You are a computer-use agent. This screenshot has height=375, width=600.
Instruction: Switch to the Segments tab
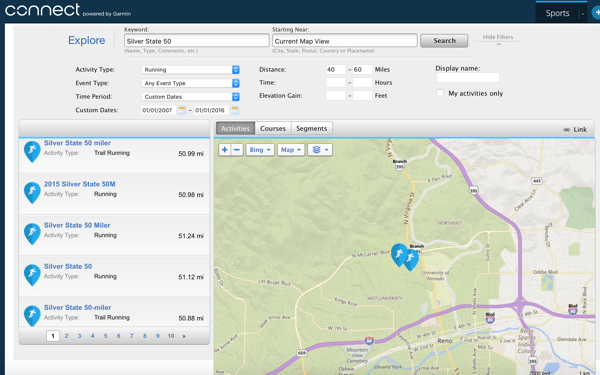[x=311, y=128]
